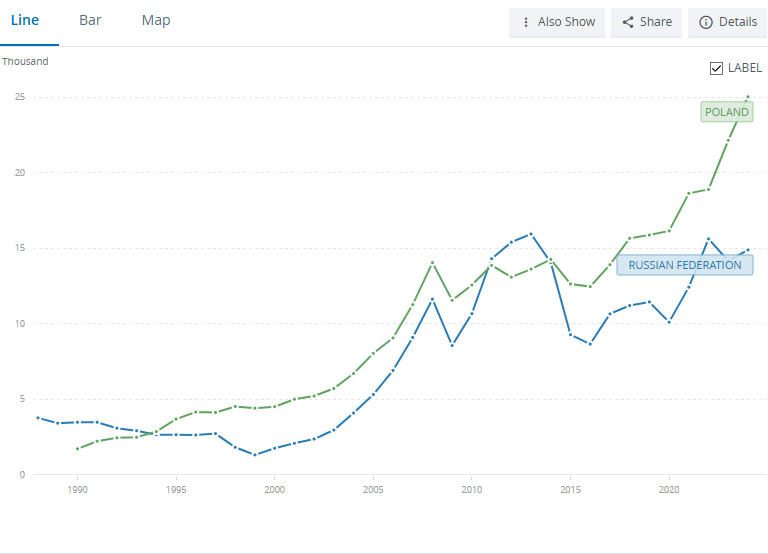
Task: Click the 15 y-axis value
Action: click(20, 248)
